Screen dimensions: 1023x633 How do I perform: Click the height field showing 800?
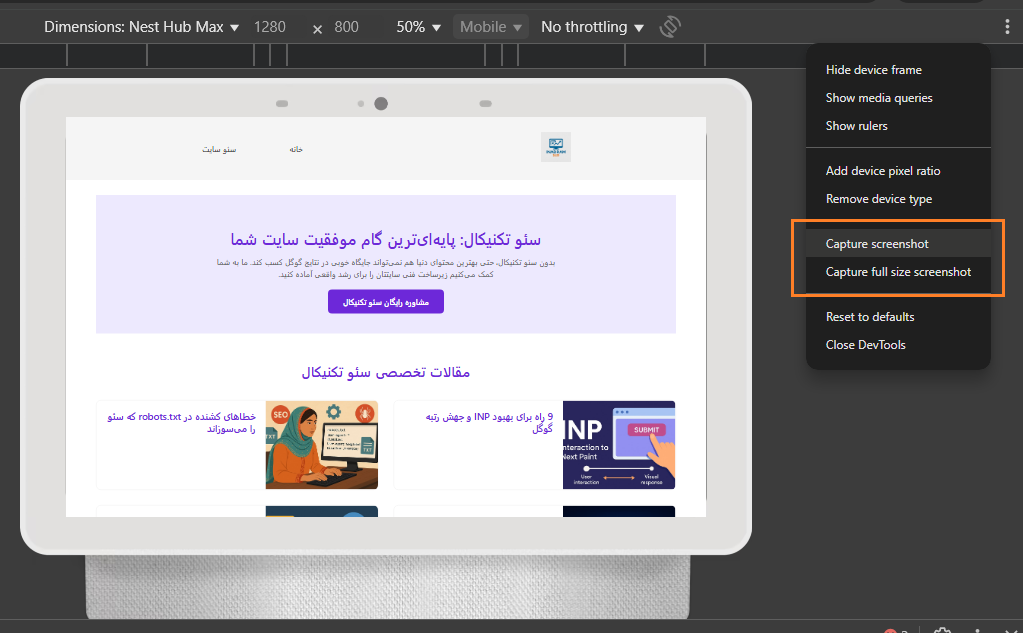(x=346, y=27)
